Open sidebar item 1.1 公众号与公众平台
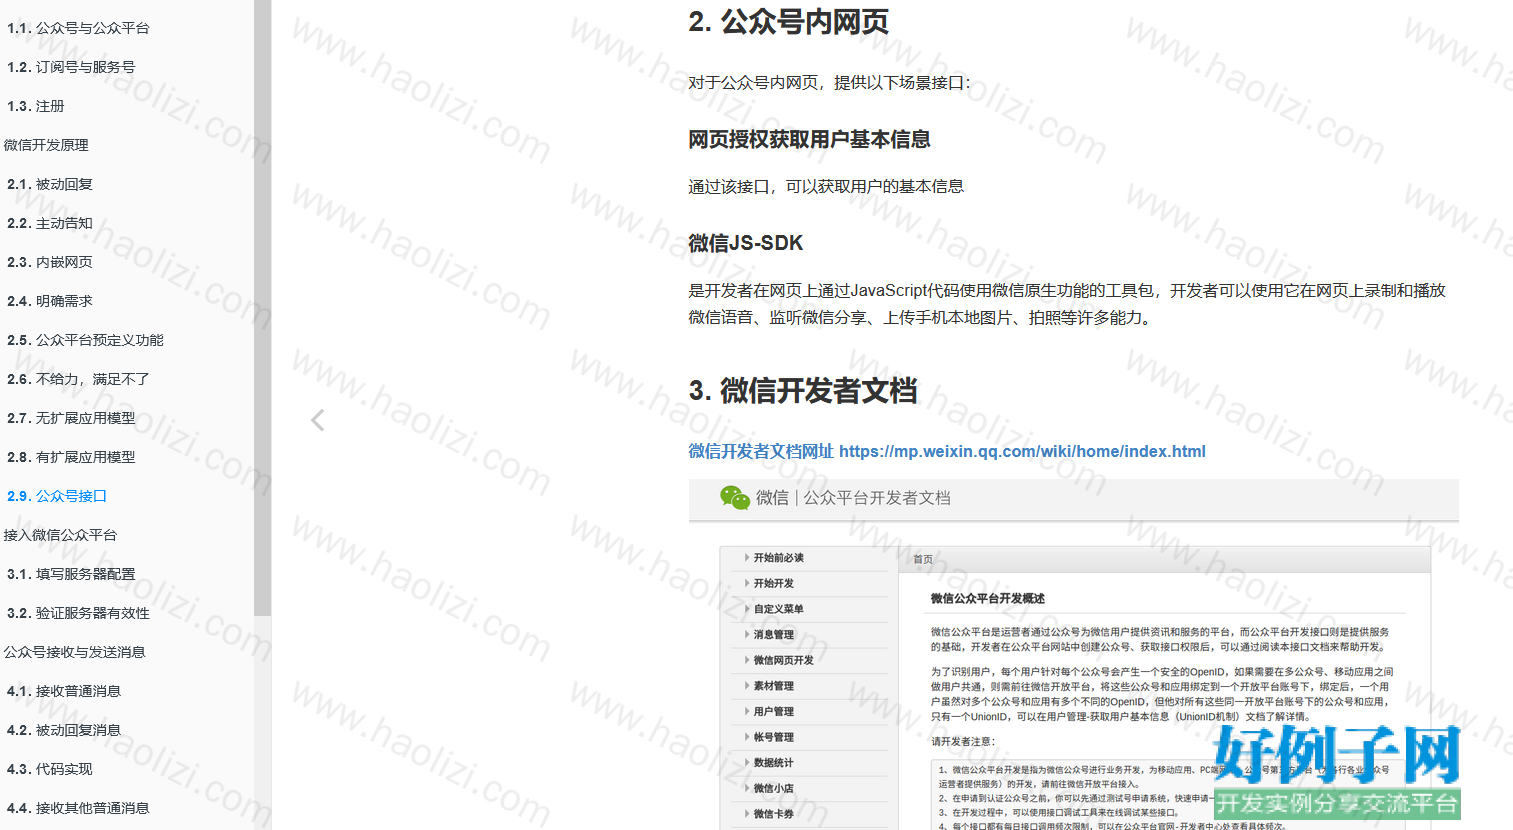The height and width of the screenshot is (830, 1513). pyautogui.click(x=78, y=28)
